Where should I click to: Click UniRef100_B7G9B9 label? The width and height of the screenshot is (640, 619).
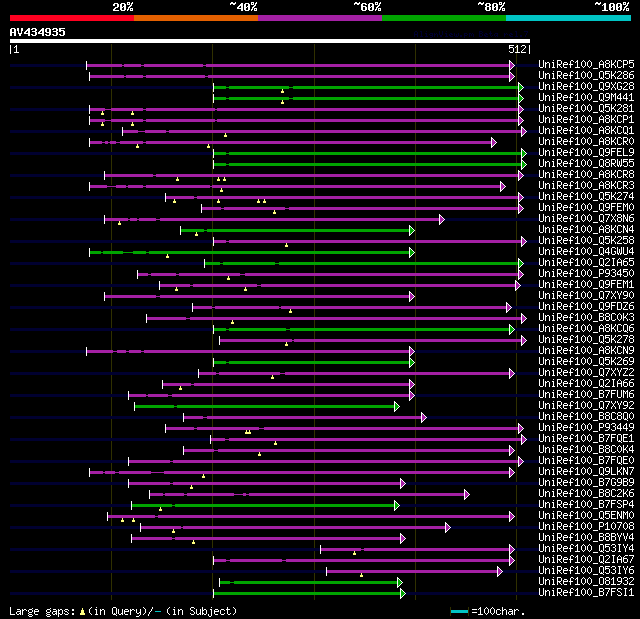pos(586,483)
